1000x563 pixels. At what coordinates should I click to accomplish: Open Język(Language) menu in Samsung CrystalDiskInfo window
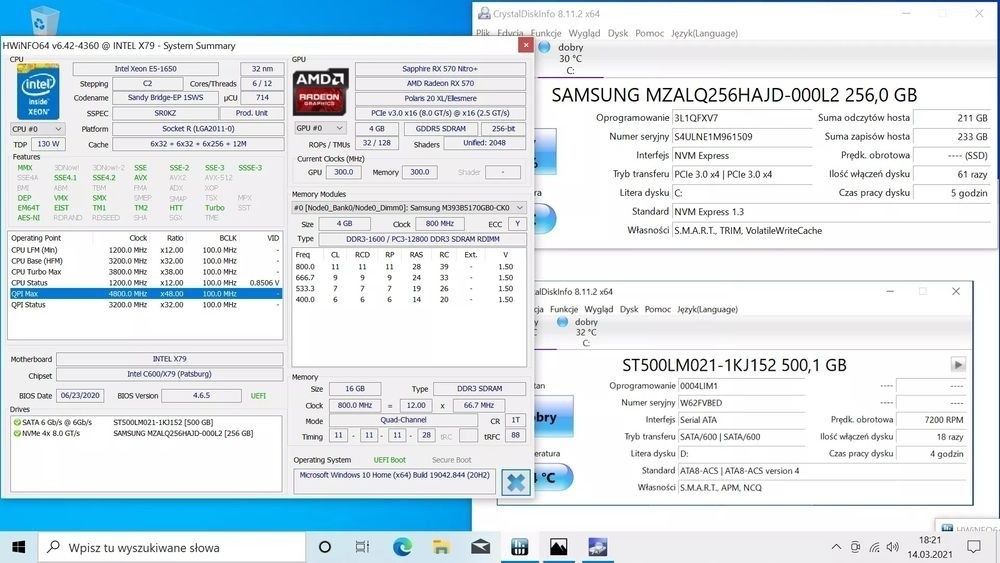[705, 33]
